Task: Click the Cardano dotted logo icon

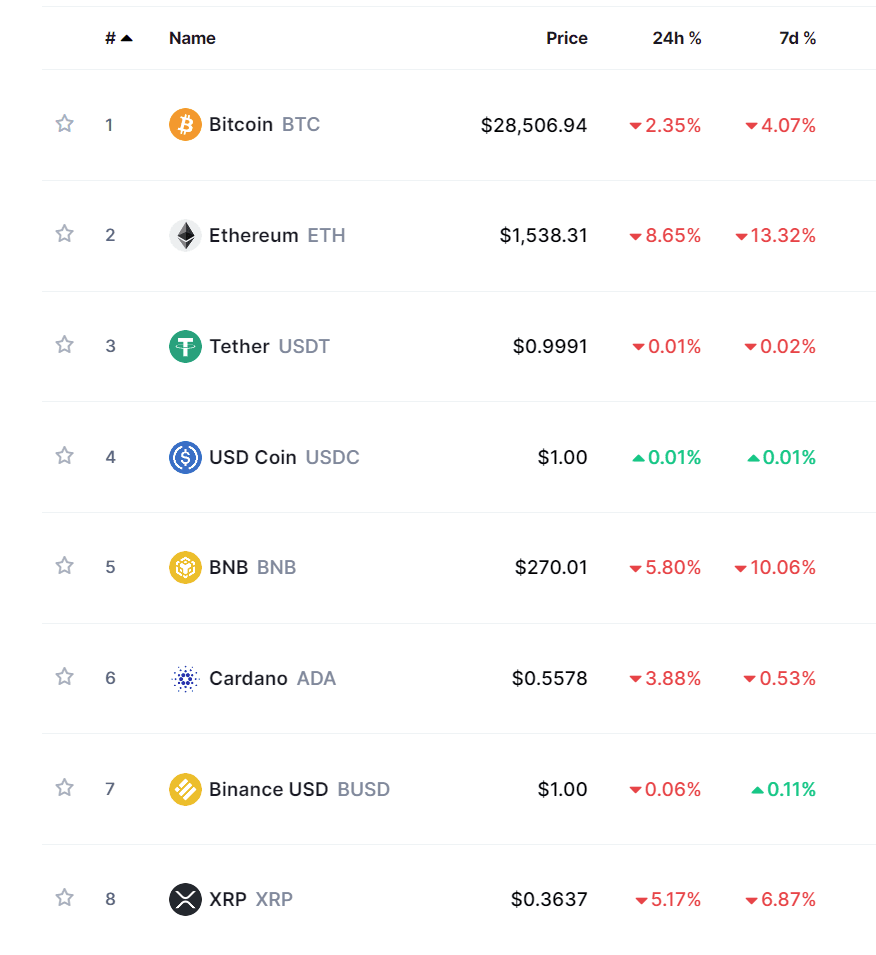Action: (185, 678)
